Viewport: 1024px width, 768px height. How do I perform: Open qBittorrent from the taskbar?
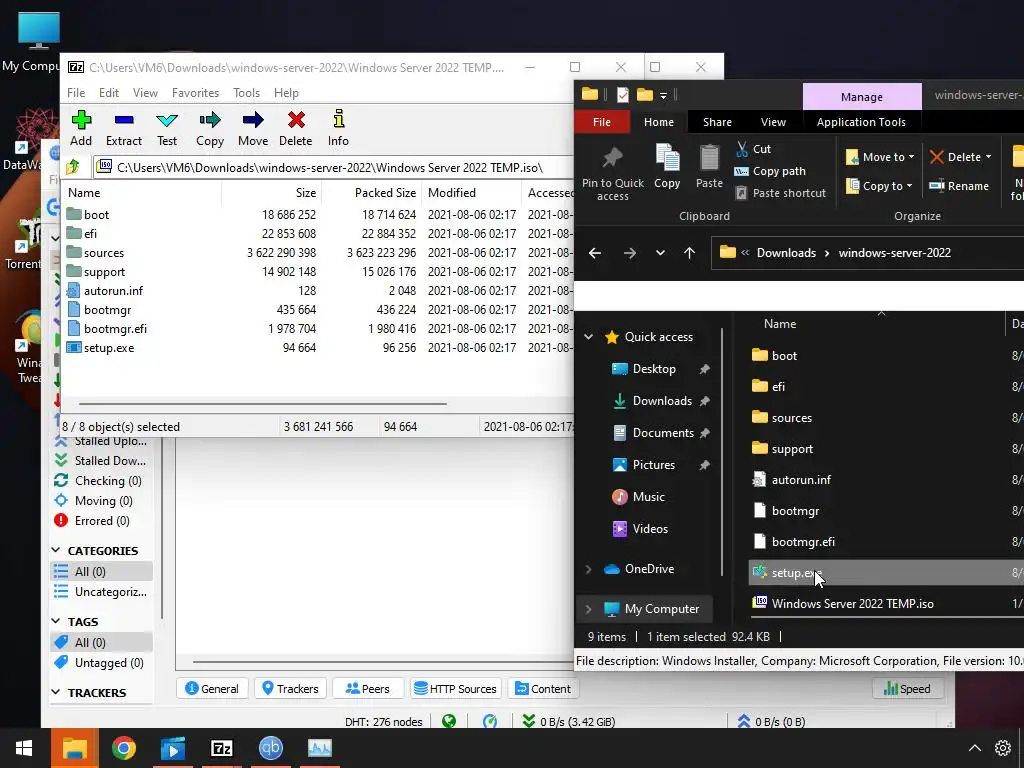(271, 748)
